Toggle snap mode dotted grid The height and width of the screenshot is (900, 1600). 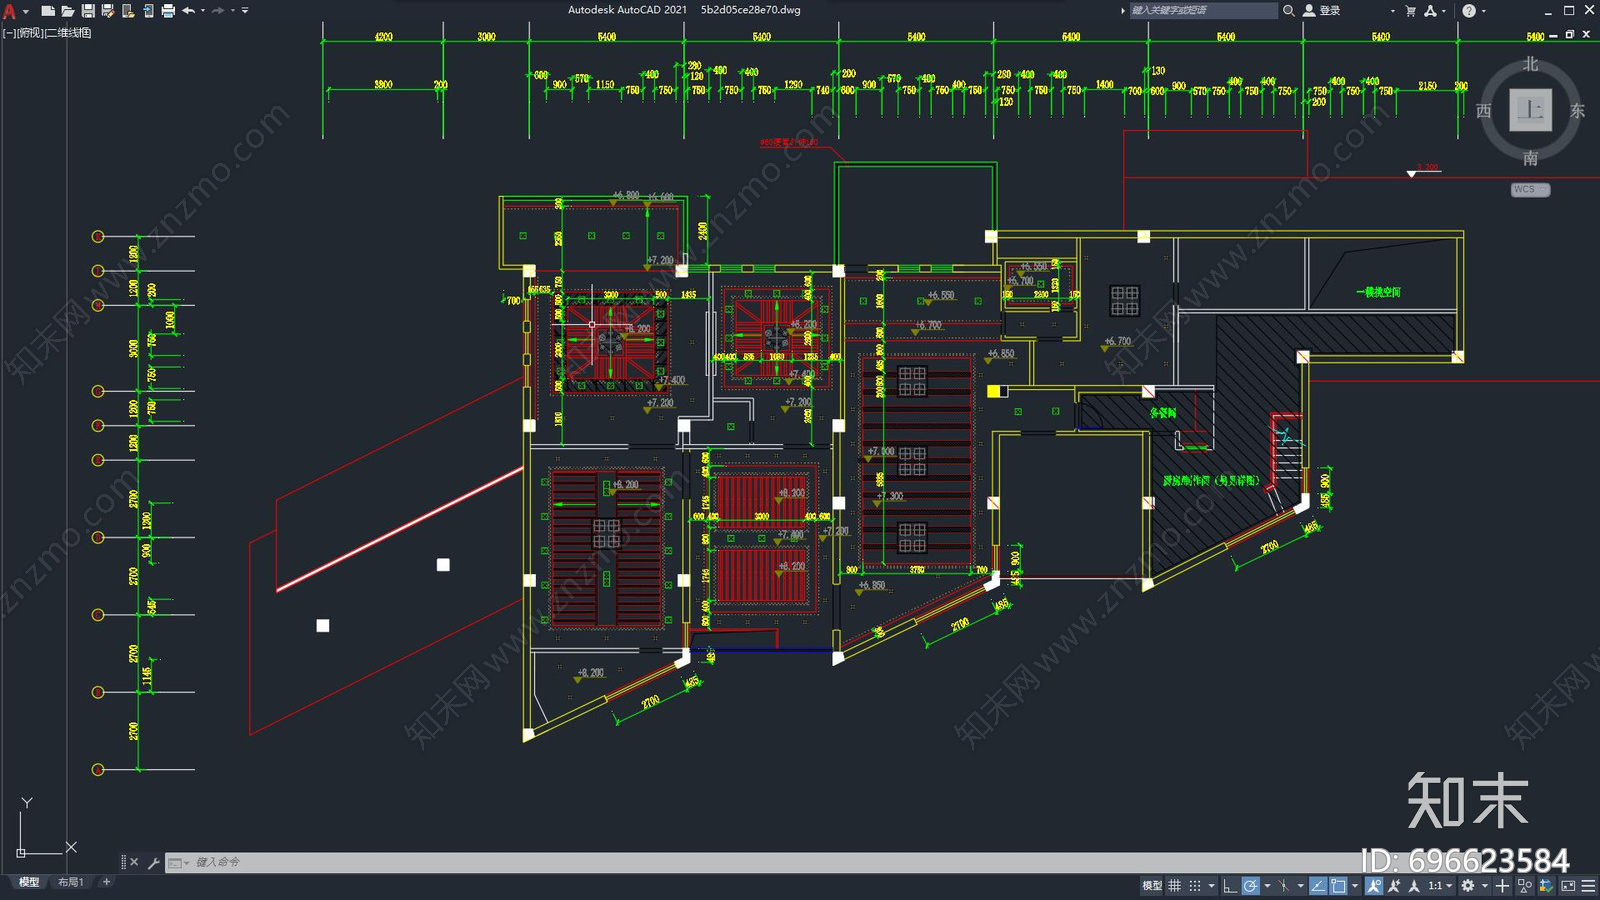[x=1195, y=886]
